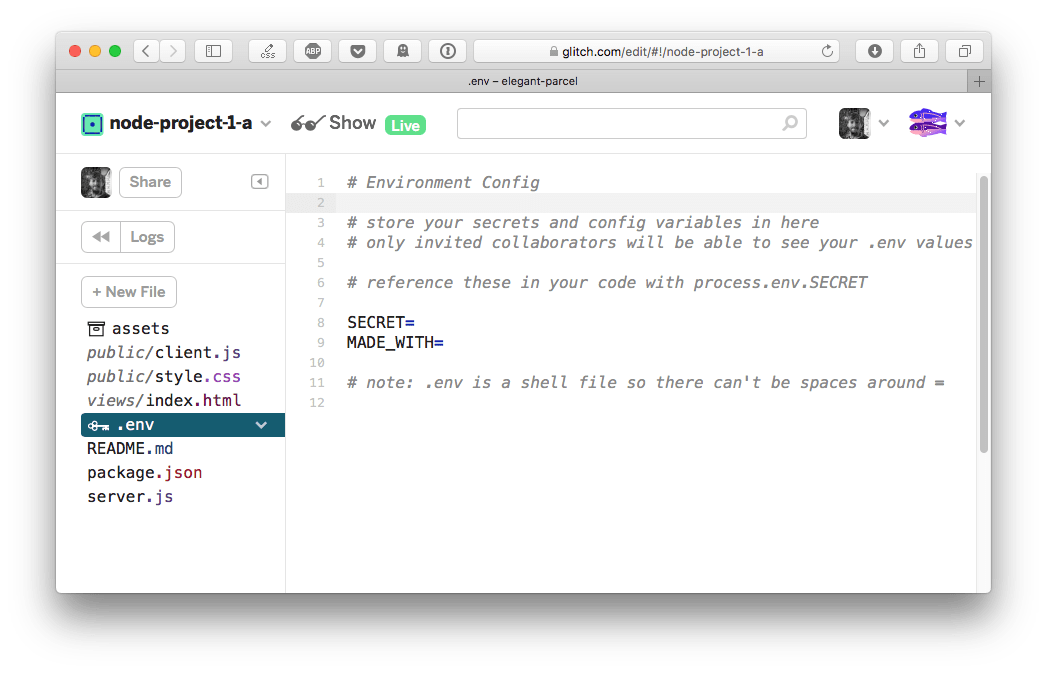Add a new Safari tab
The height and width of the screenshot is (673, 1047).
[979, 81]
